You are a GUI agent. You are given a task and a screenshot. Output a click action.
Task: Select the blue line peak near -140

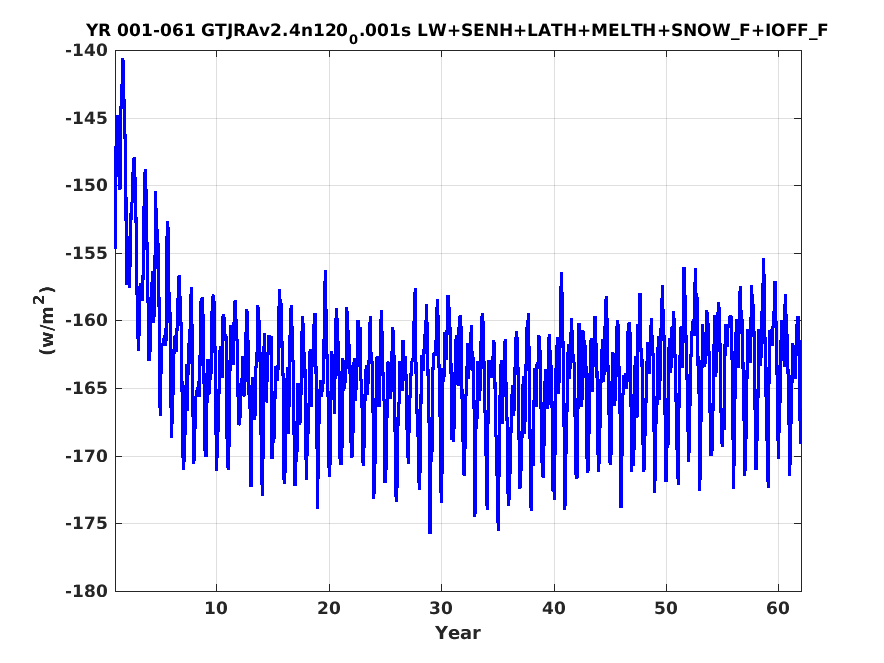click(x=122, y=60)
